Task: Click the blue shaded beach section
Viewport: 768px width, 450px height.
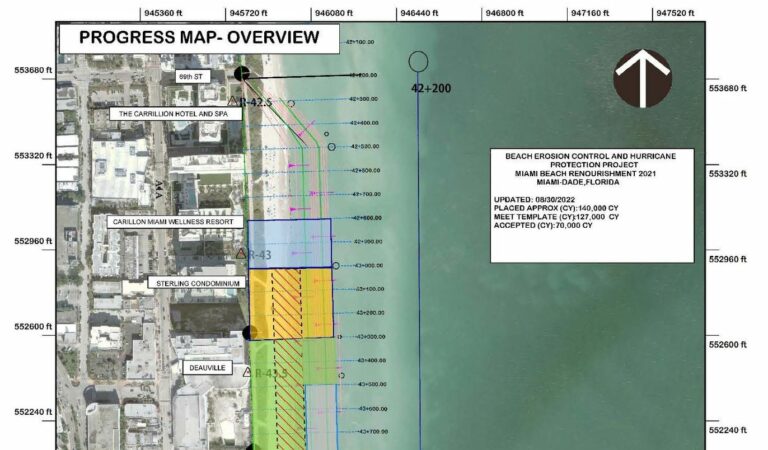Action: 289,243
